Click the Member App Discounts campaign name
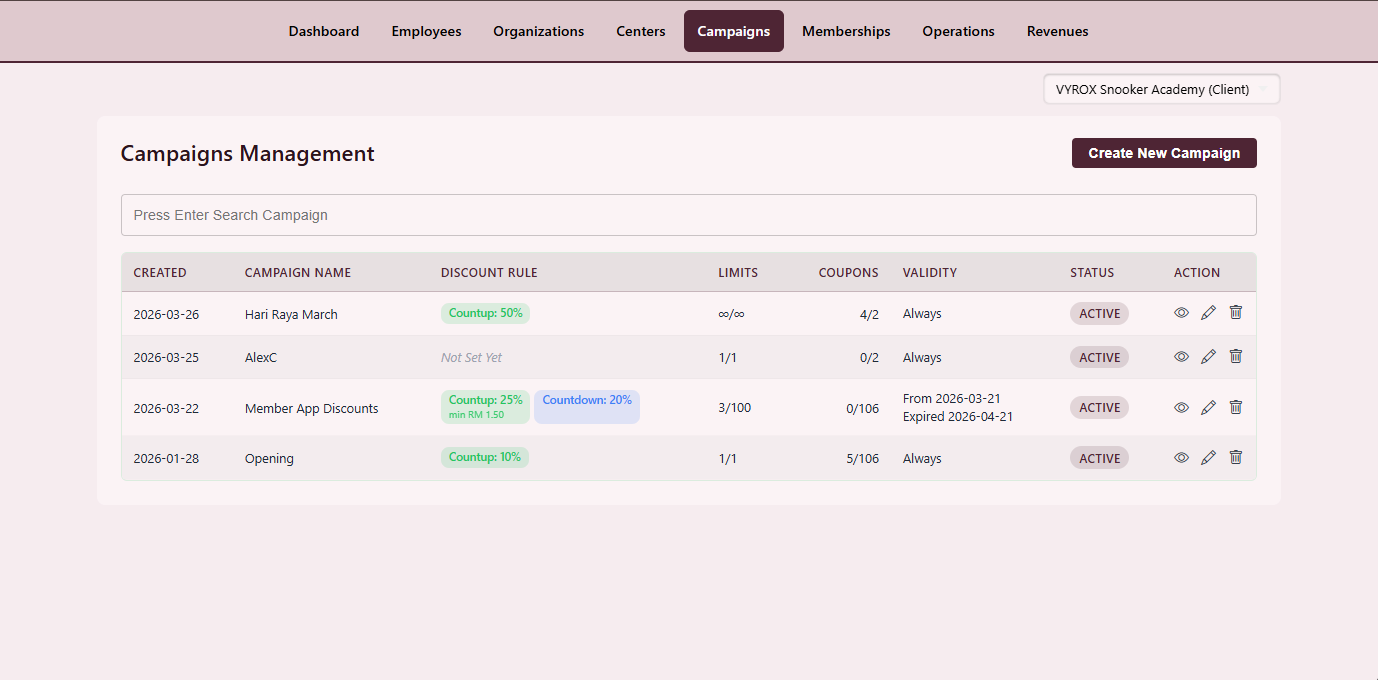The image size is (1378, 680). point(312,408)
